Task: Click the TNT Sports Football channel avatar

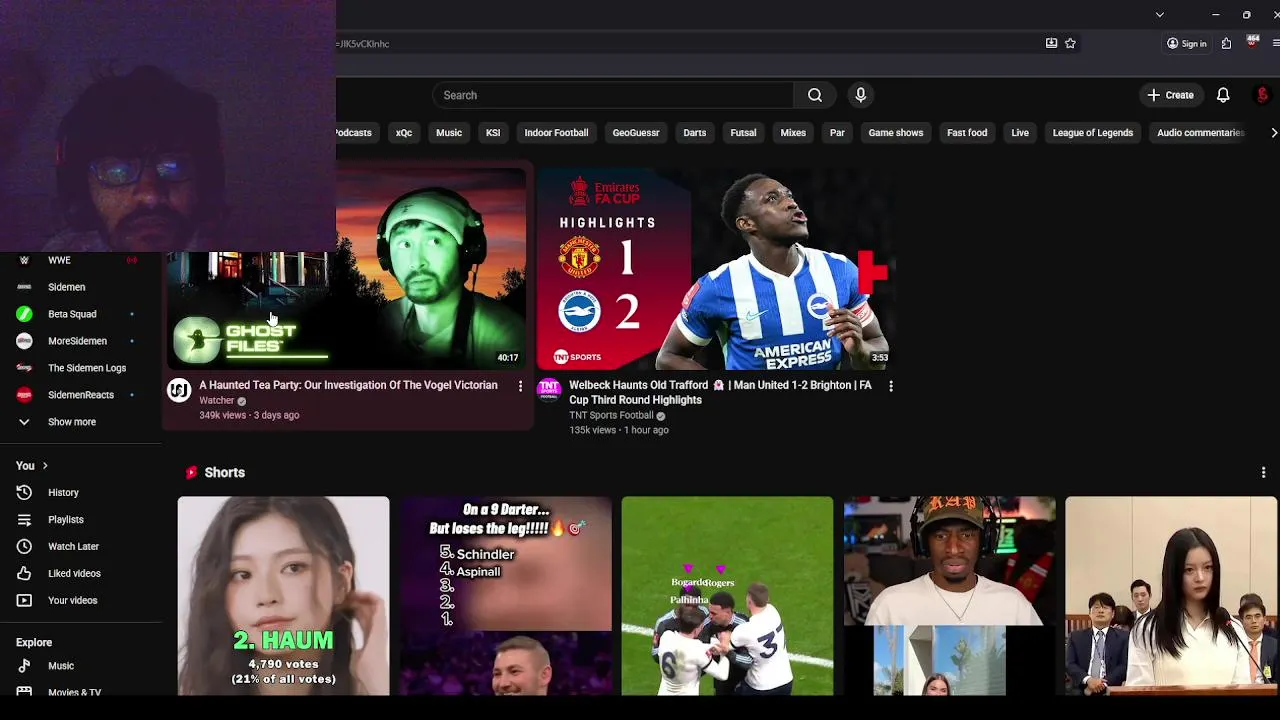Action: (549, 390)
